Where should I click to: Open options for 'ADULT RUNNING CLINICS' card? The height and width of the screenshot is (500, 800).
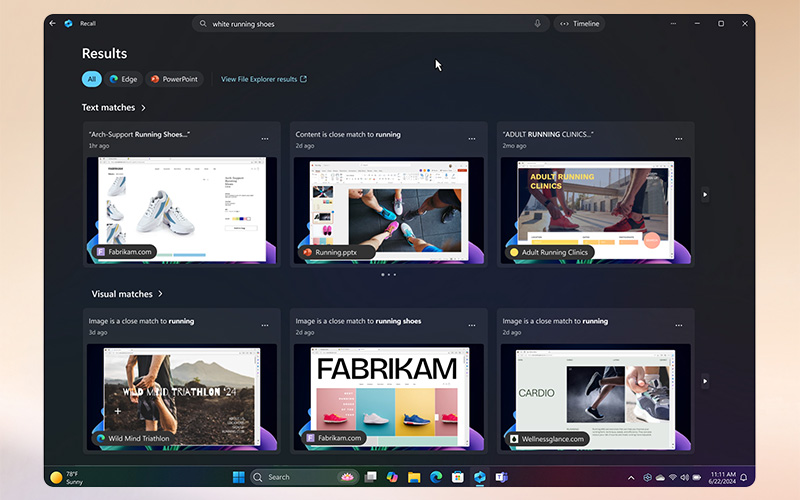point(679,139)
